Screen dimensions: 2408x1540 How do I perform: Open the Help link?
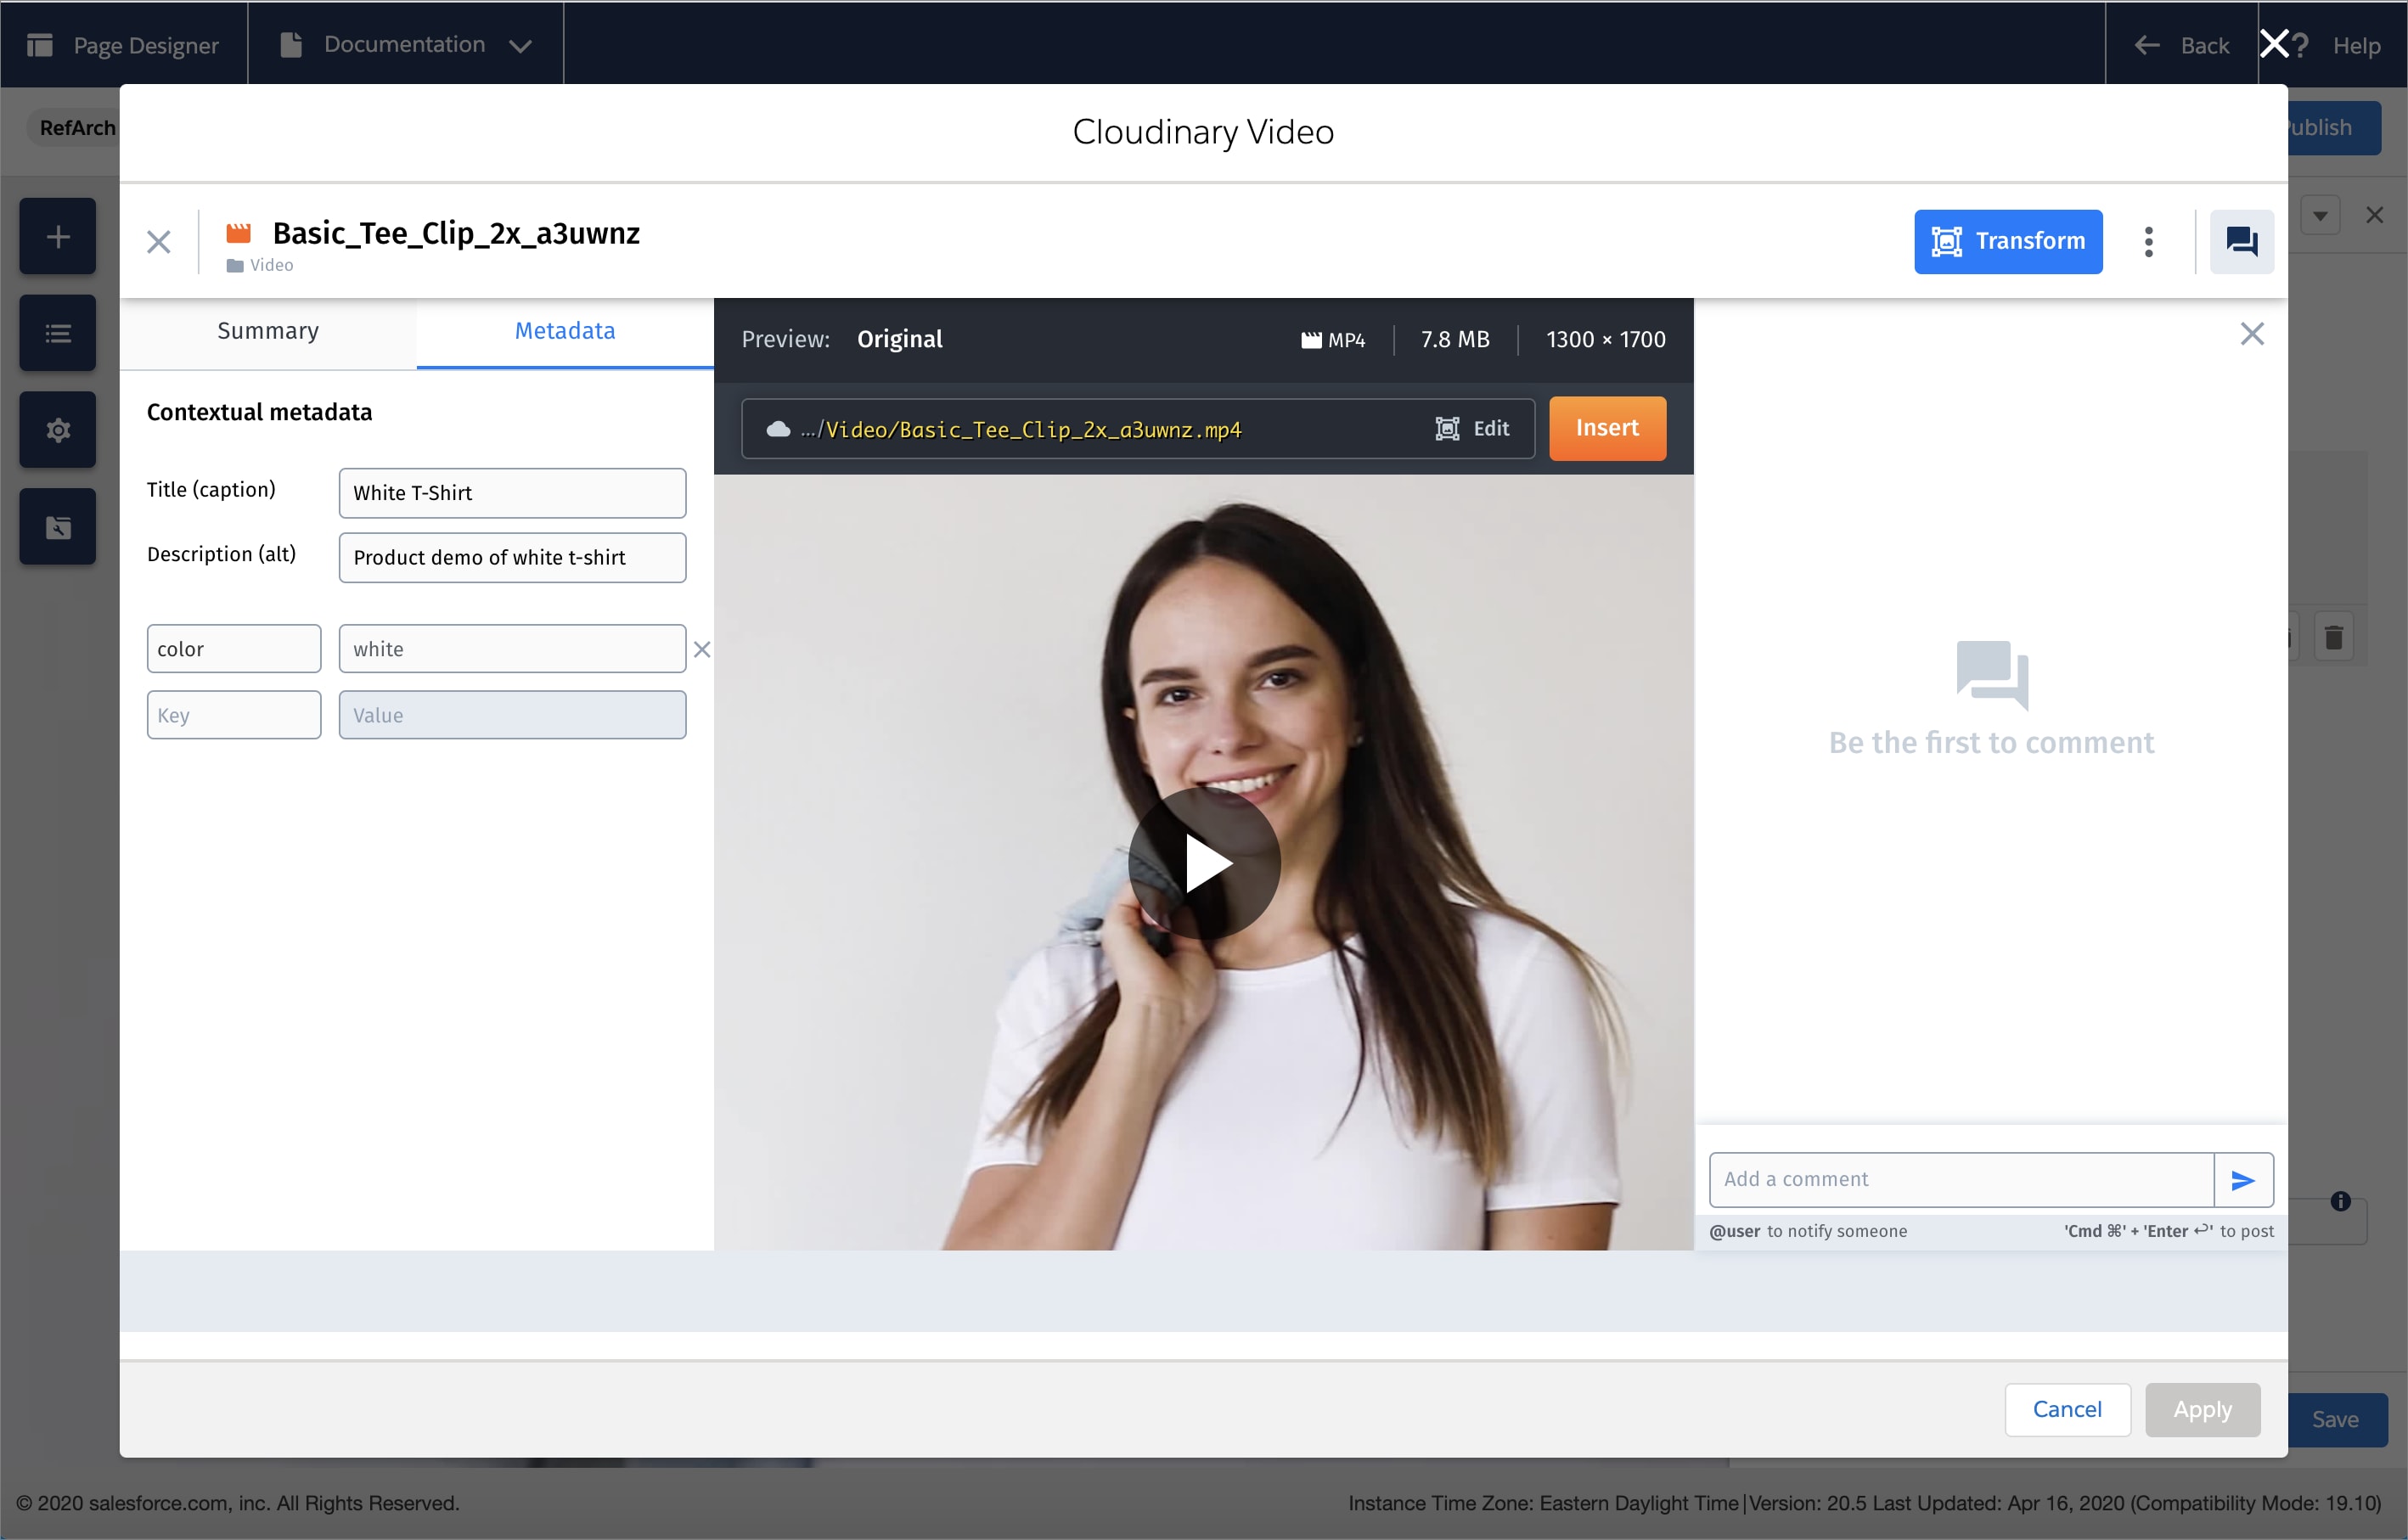[2356, 45]
